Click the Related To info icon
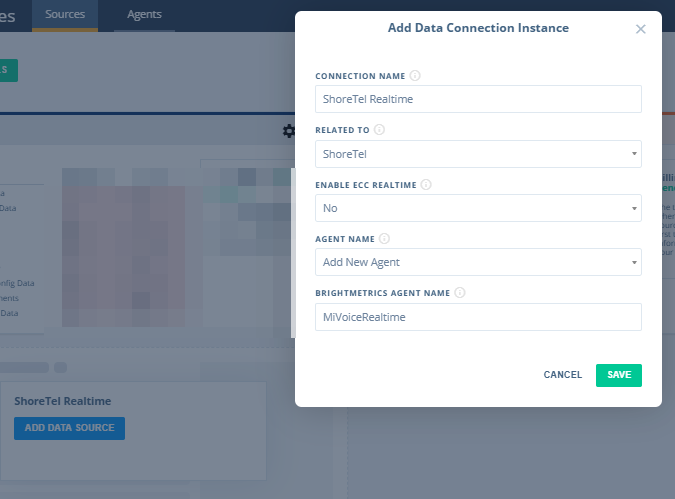The height and width of the screenshot is (499, 675). pos(379,130)
